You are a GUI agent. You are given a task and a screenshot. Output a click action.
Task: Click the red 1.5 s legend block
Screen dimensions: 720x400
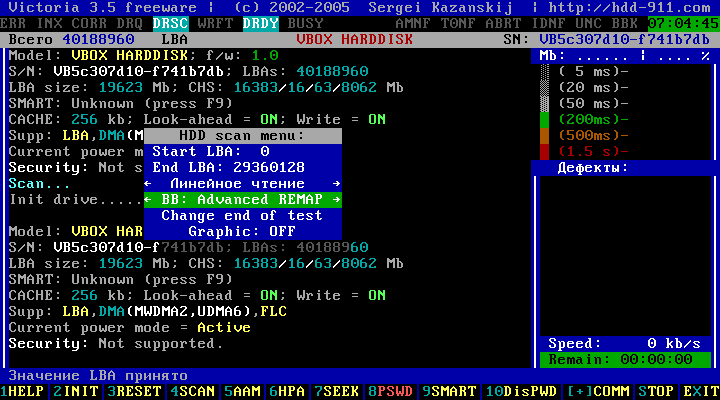545,152
